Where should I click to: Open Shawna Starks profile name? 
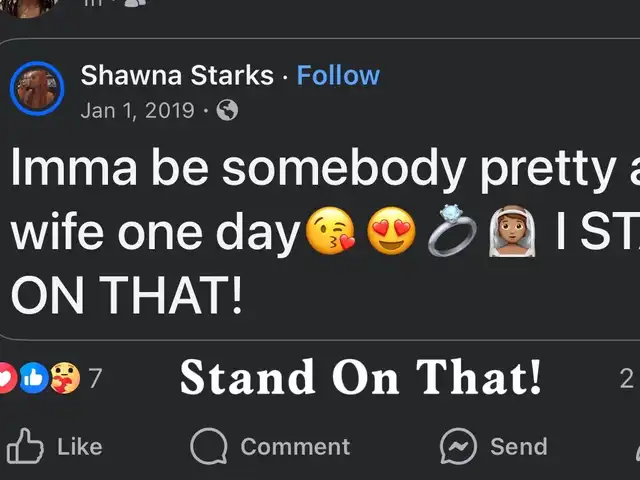(177, 76)
